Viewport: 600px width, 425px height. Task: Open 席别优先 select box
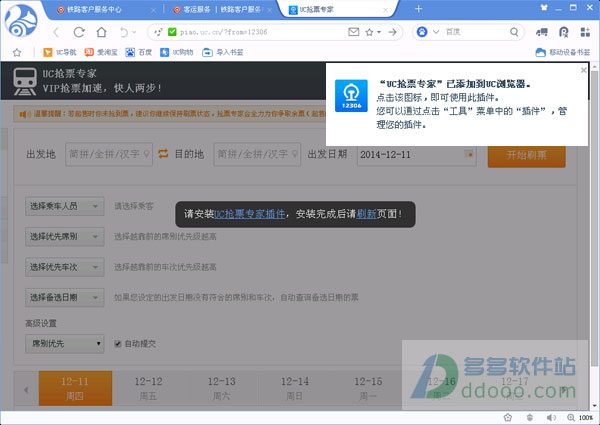[64, 344]
